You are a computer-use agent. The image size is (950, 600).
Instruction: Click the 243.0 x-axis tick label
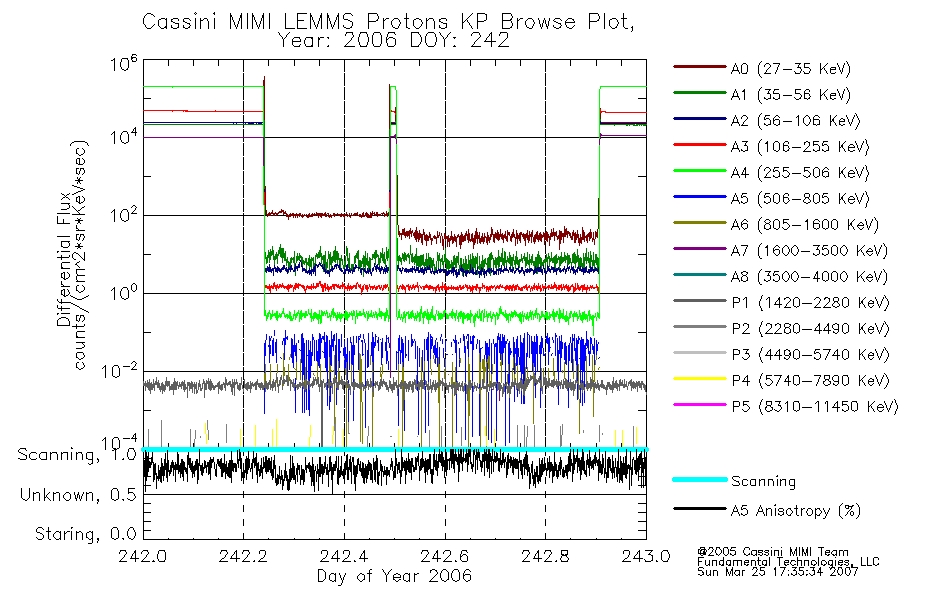(x=646, y=556)
